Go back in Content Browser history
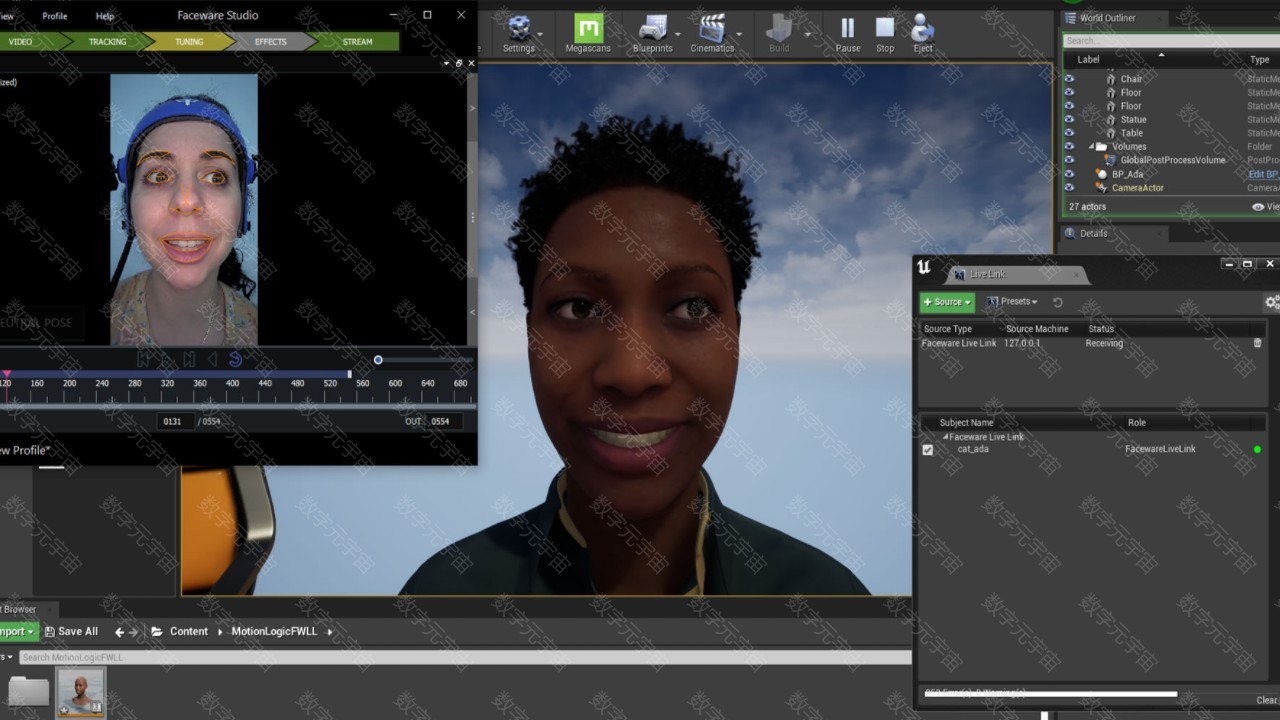The image size is (1280, 720). coord(119,631)
